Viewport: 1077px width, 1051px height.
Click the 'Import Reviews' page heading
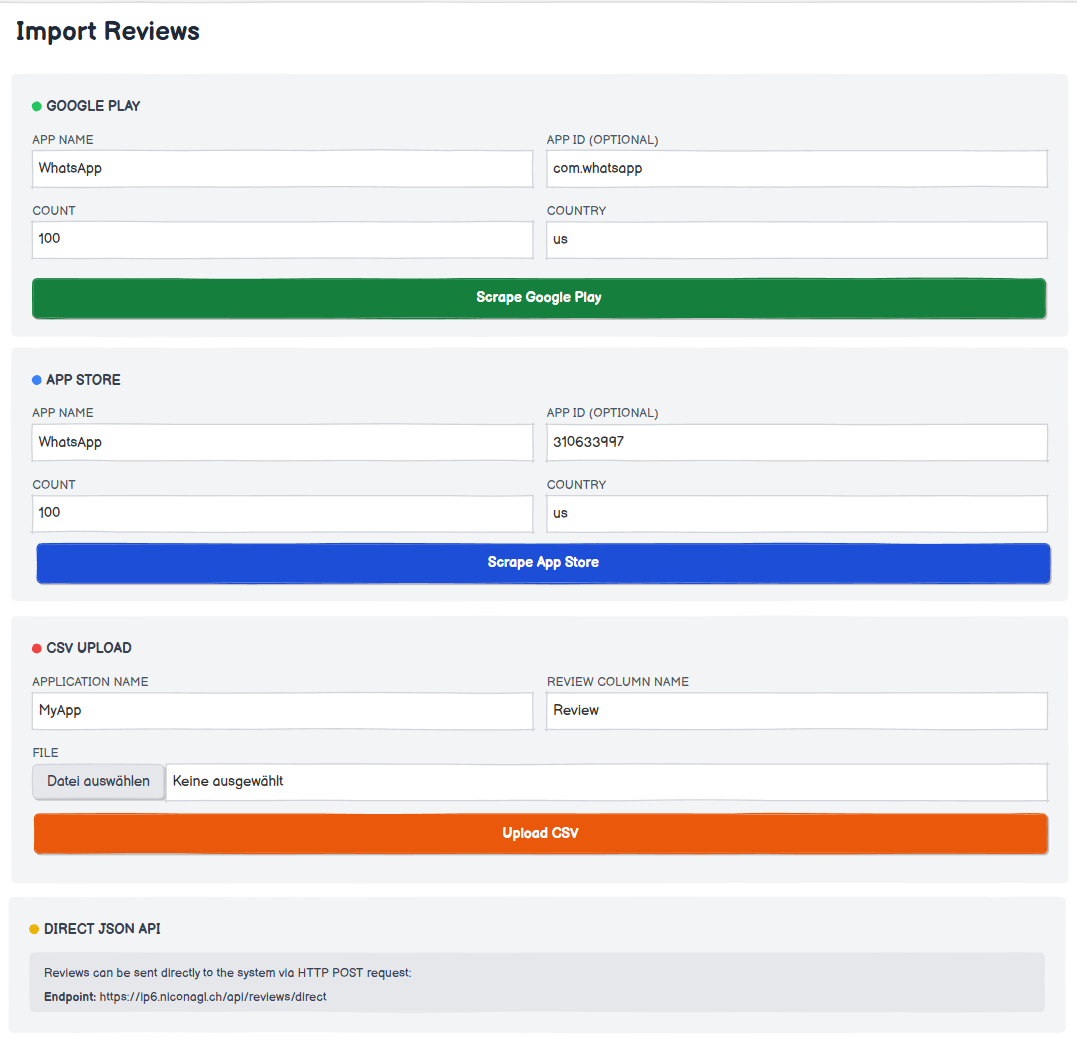(108, 32)
